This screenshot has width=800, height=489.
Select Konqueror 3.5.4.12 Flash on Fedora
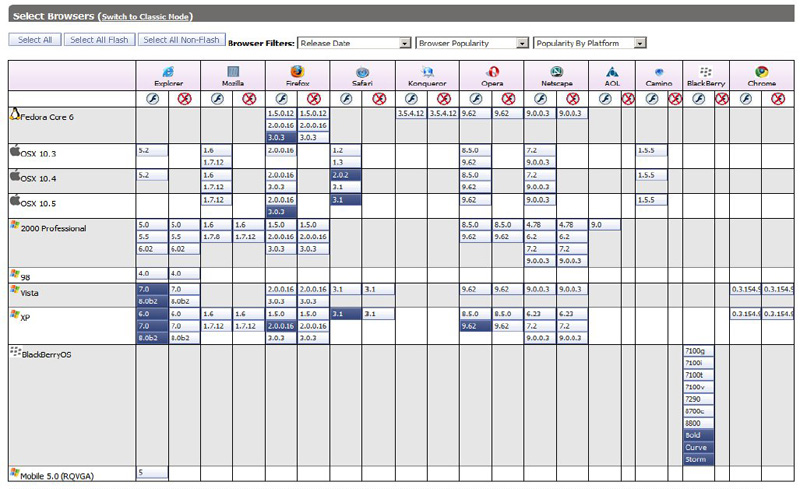click(411, 113)
